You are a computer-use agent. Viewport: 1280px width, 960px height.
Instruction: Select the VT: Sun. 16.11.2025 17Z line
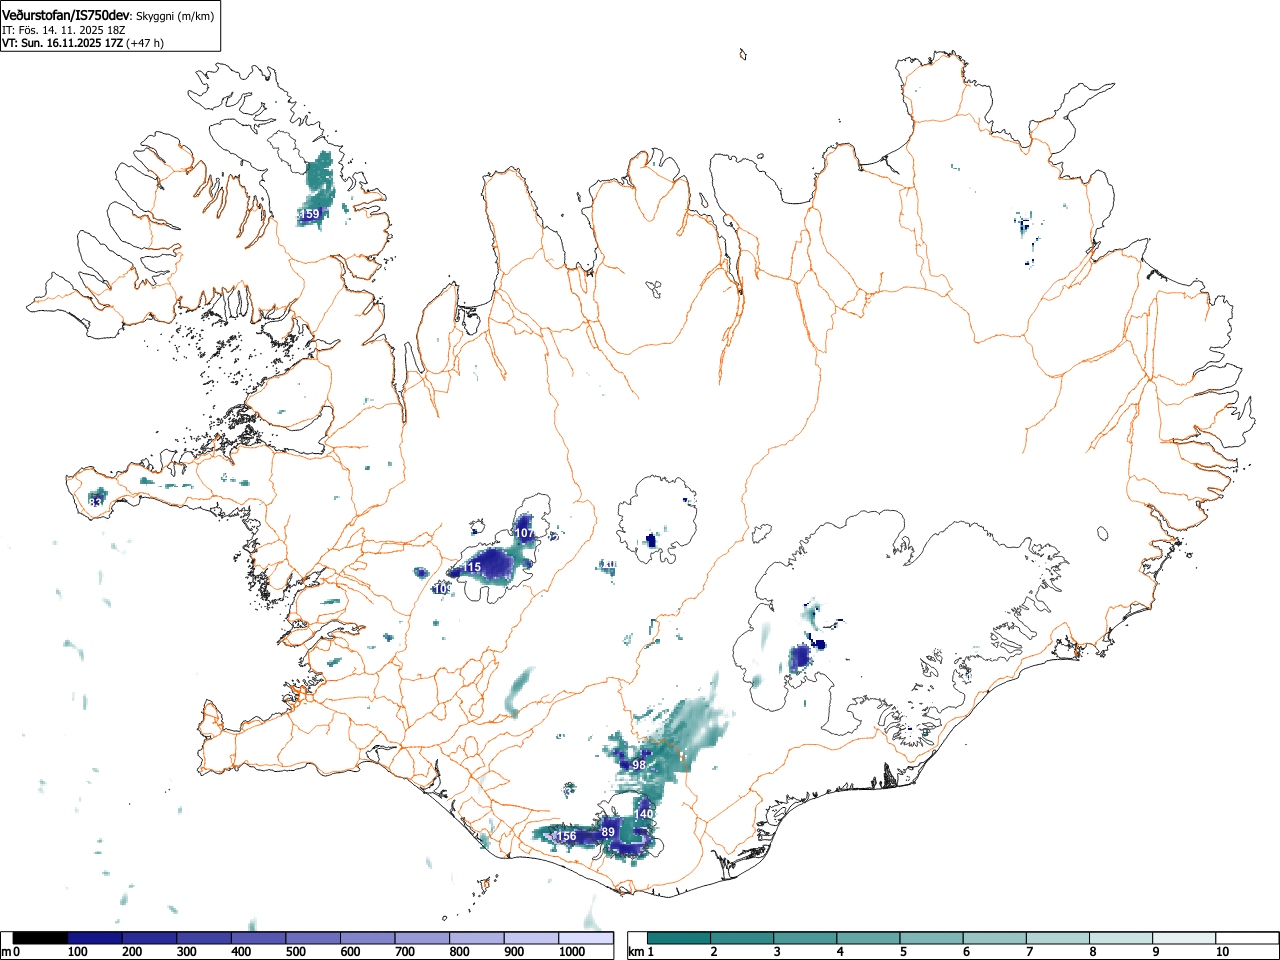[83, 43]
